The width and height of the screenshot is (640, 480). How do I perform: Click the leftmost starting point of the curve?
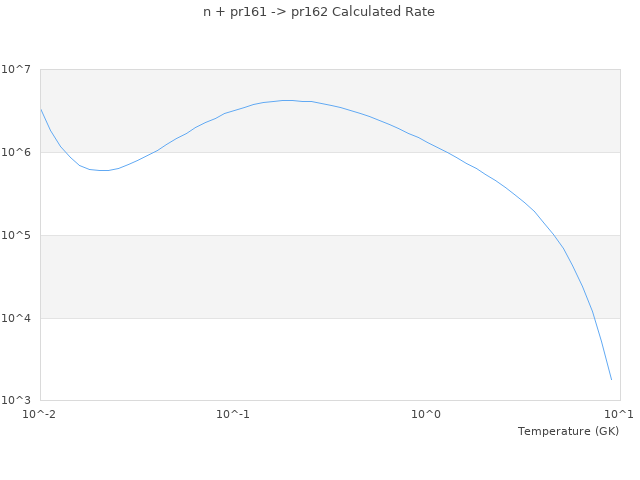tap(40, 108)
